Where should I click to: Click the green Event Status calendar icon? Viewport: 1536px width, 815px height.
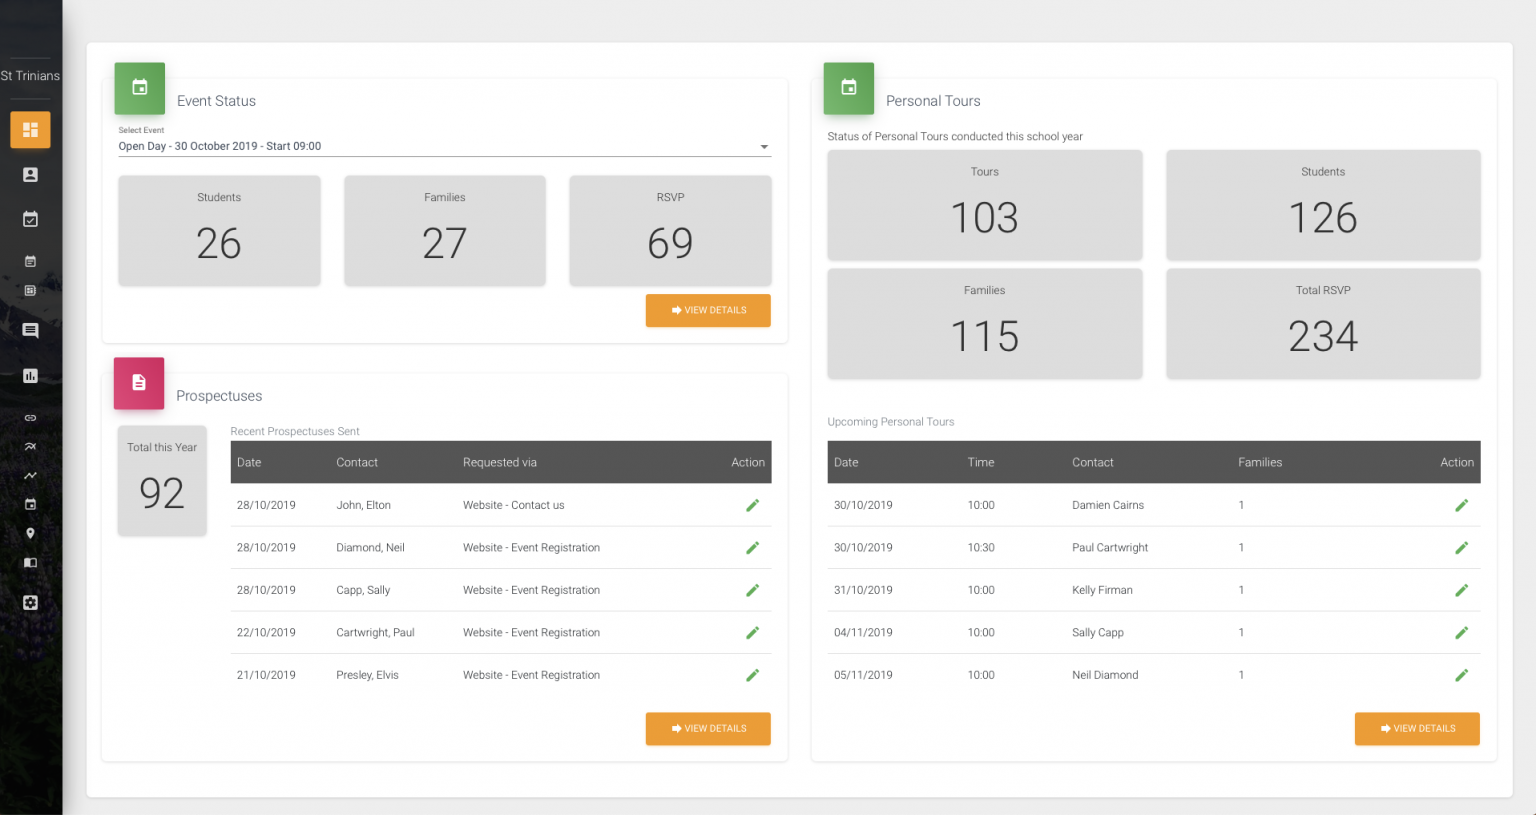[139, 88]
